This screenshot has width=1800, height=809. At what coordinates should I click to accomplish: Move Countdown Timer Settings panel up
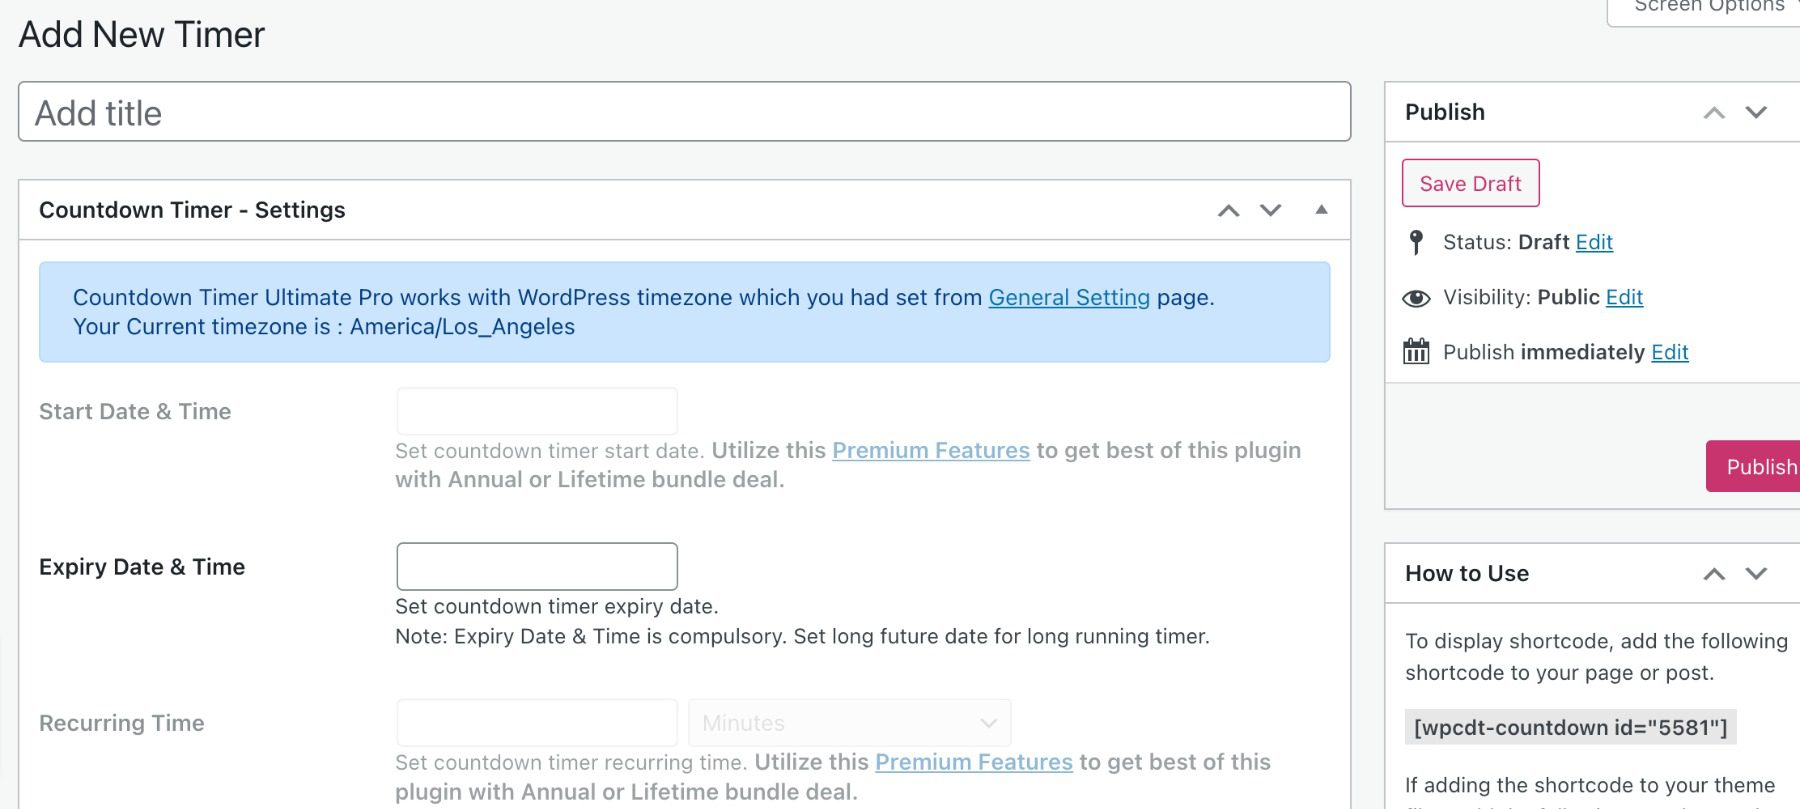point(1228,210)
